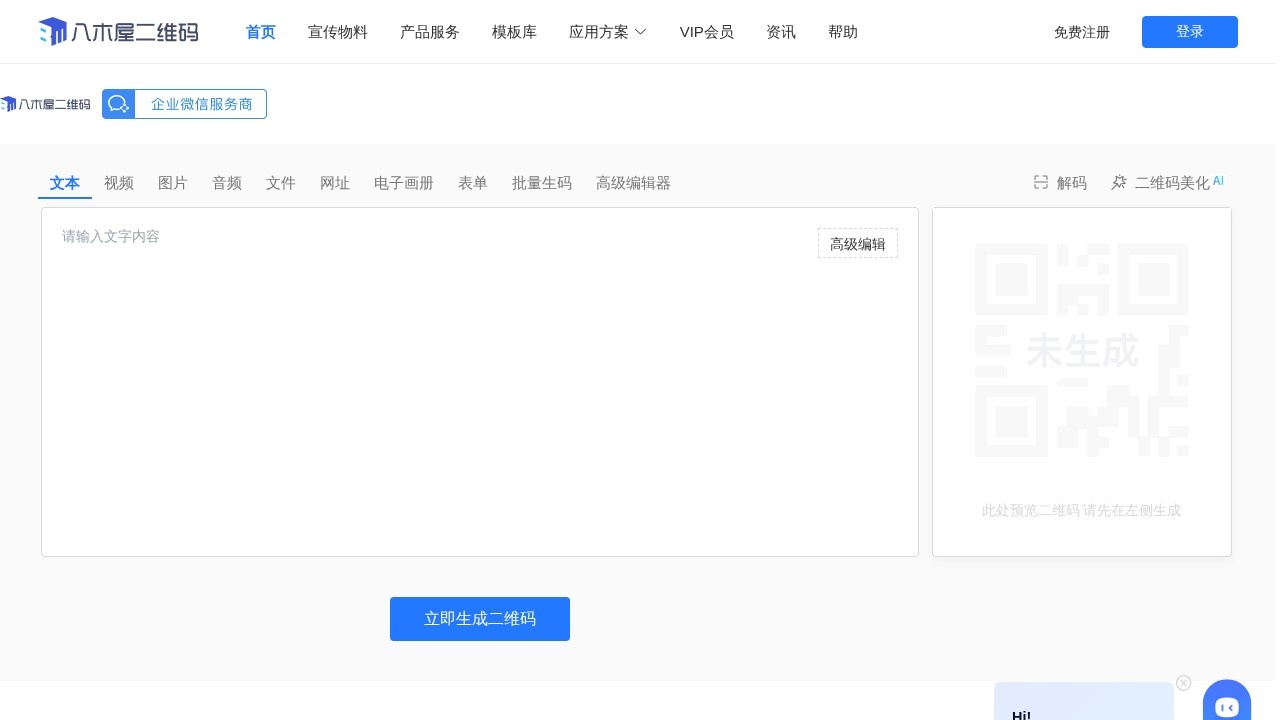Open the 模板库 menu item
This screenshot has width=1280, height=720.
tap(514, 32)
